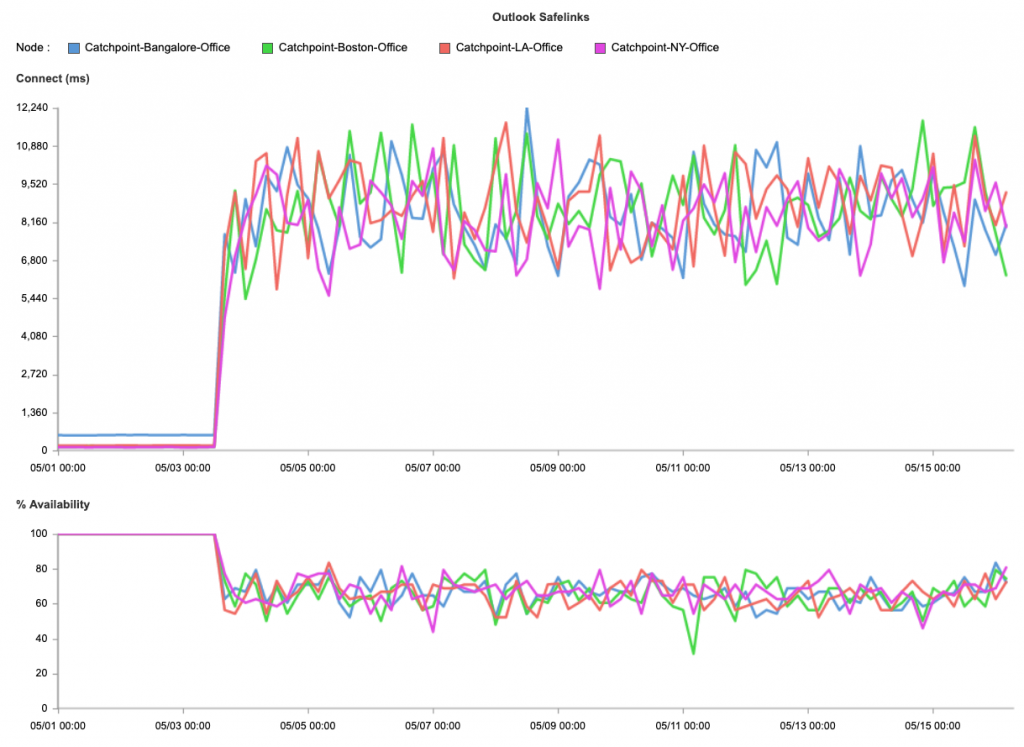
Task: Click the 100 label on Availability axis
Action: [39, 533]
